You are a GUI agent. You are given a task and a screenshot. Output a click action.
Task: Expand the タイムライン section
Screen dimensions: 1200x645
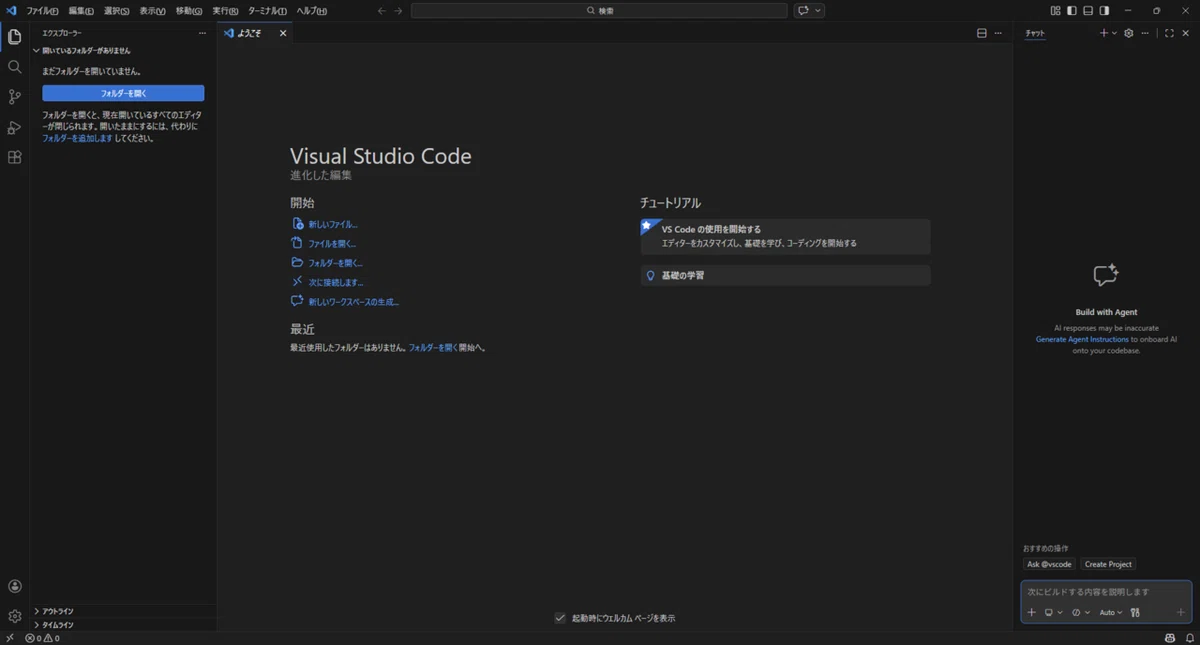(x=123, y=625)
